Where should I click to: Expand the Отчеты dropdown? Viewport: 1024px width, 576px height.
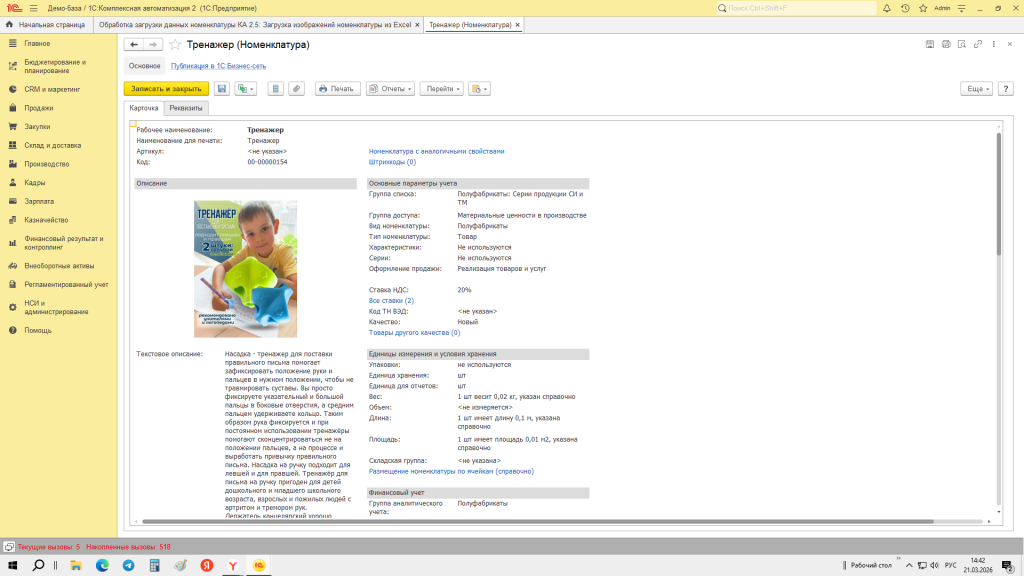tap(390, 89)
